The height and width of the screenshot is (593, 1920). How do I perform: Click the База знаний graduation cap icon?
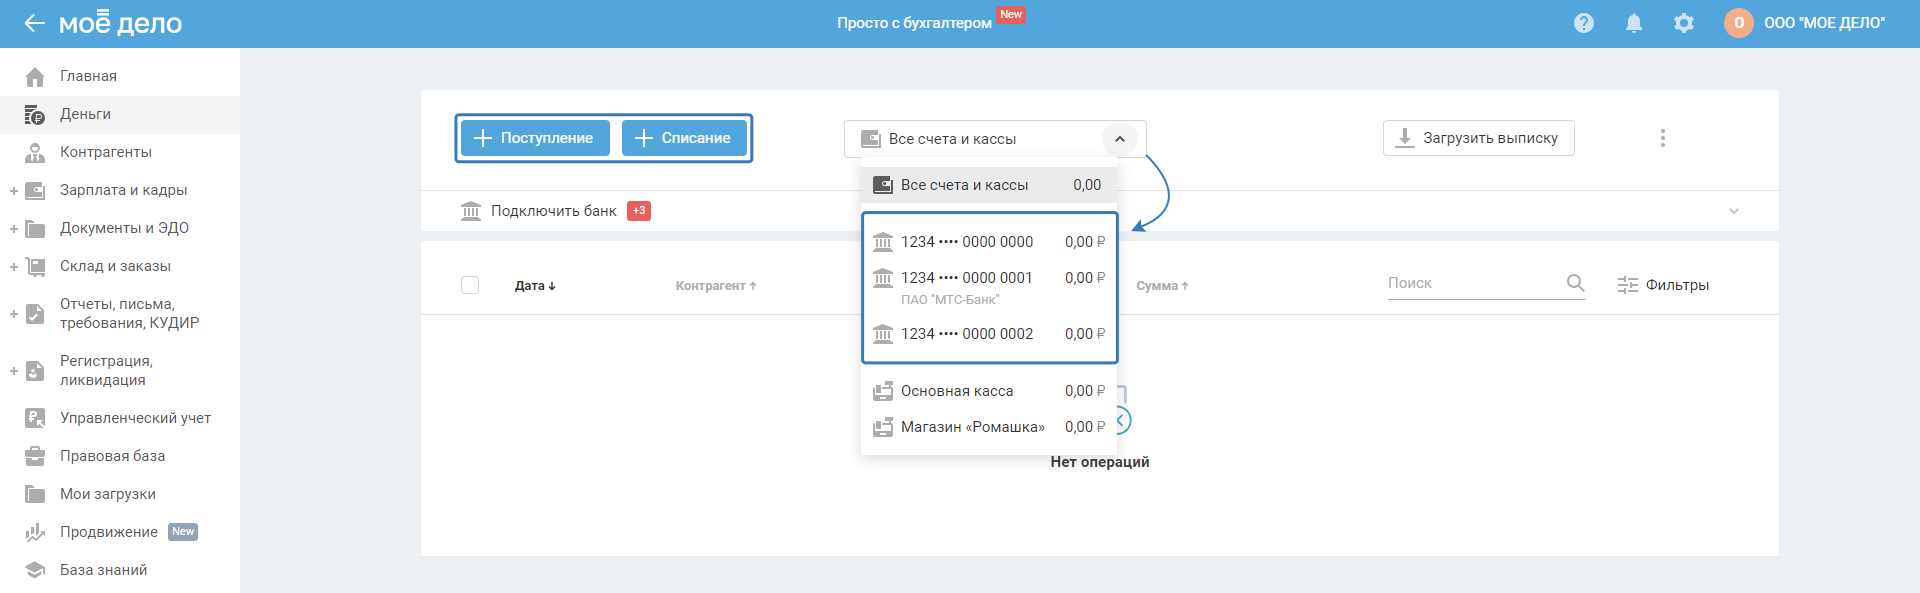(x=35, y=570)
